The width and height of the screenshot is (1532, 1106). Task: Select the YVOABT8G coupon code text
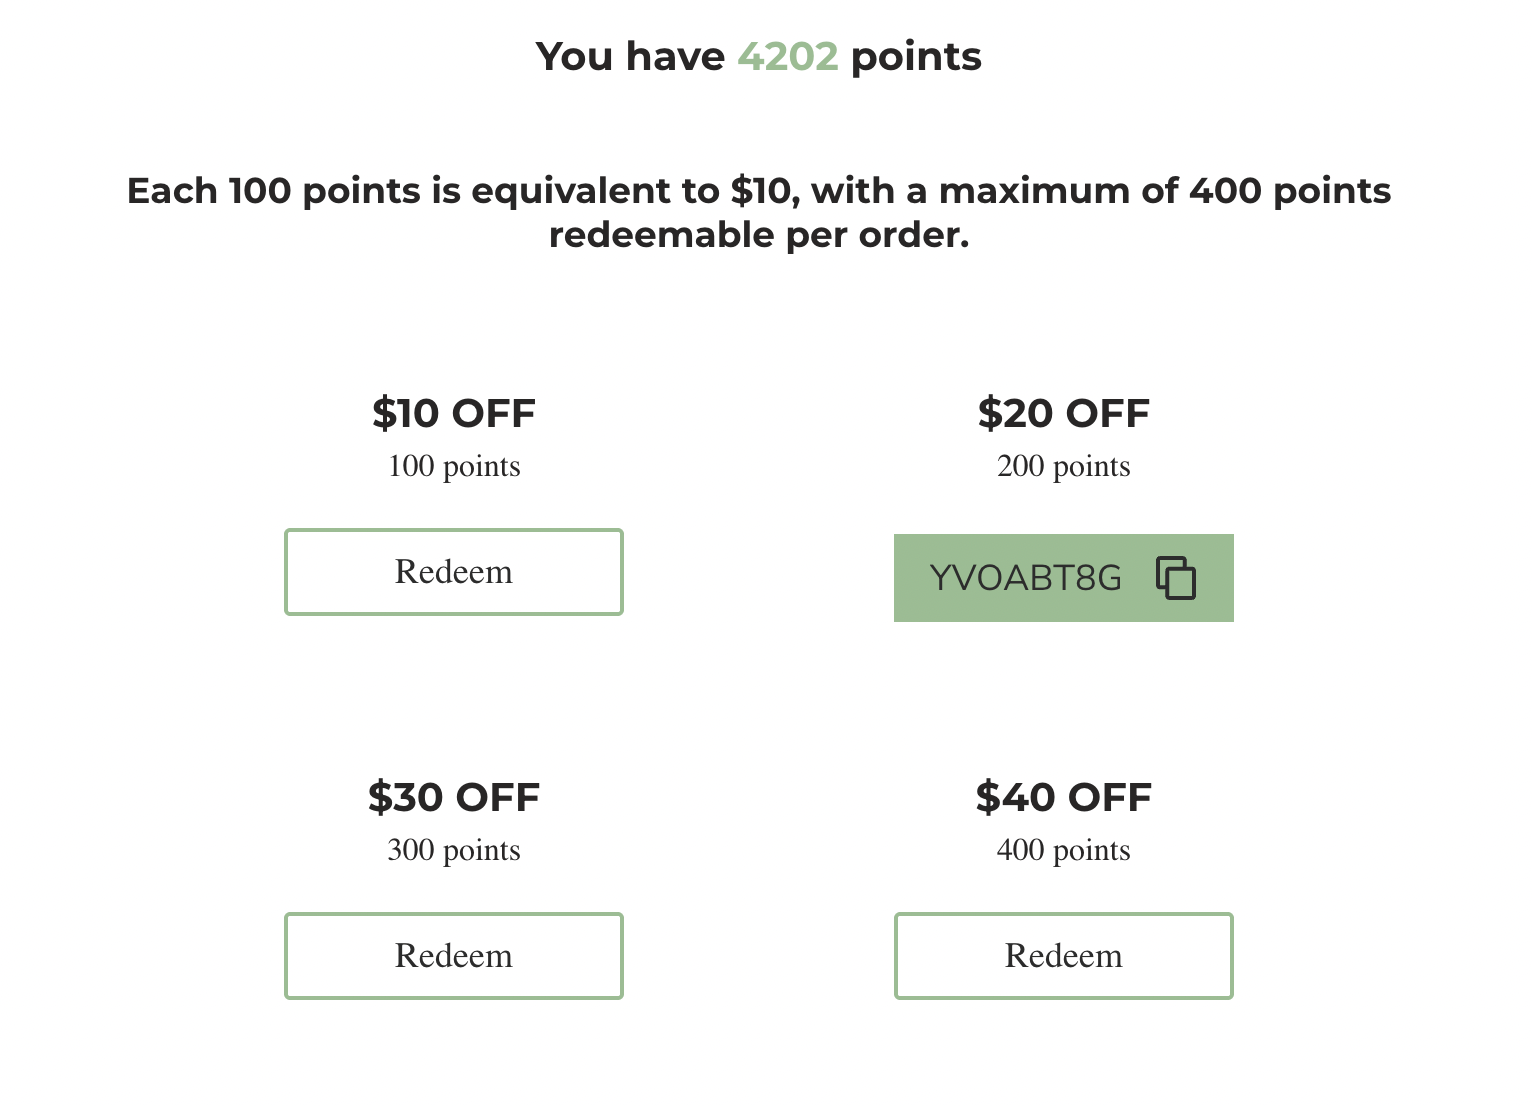(1025, 578)
